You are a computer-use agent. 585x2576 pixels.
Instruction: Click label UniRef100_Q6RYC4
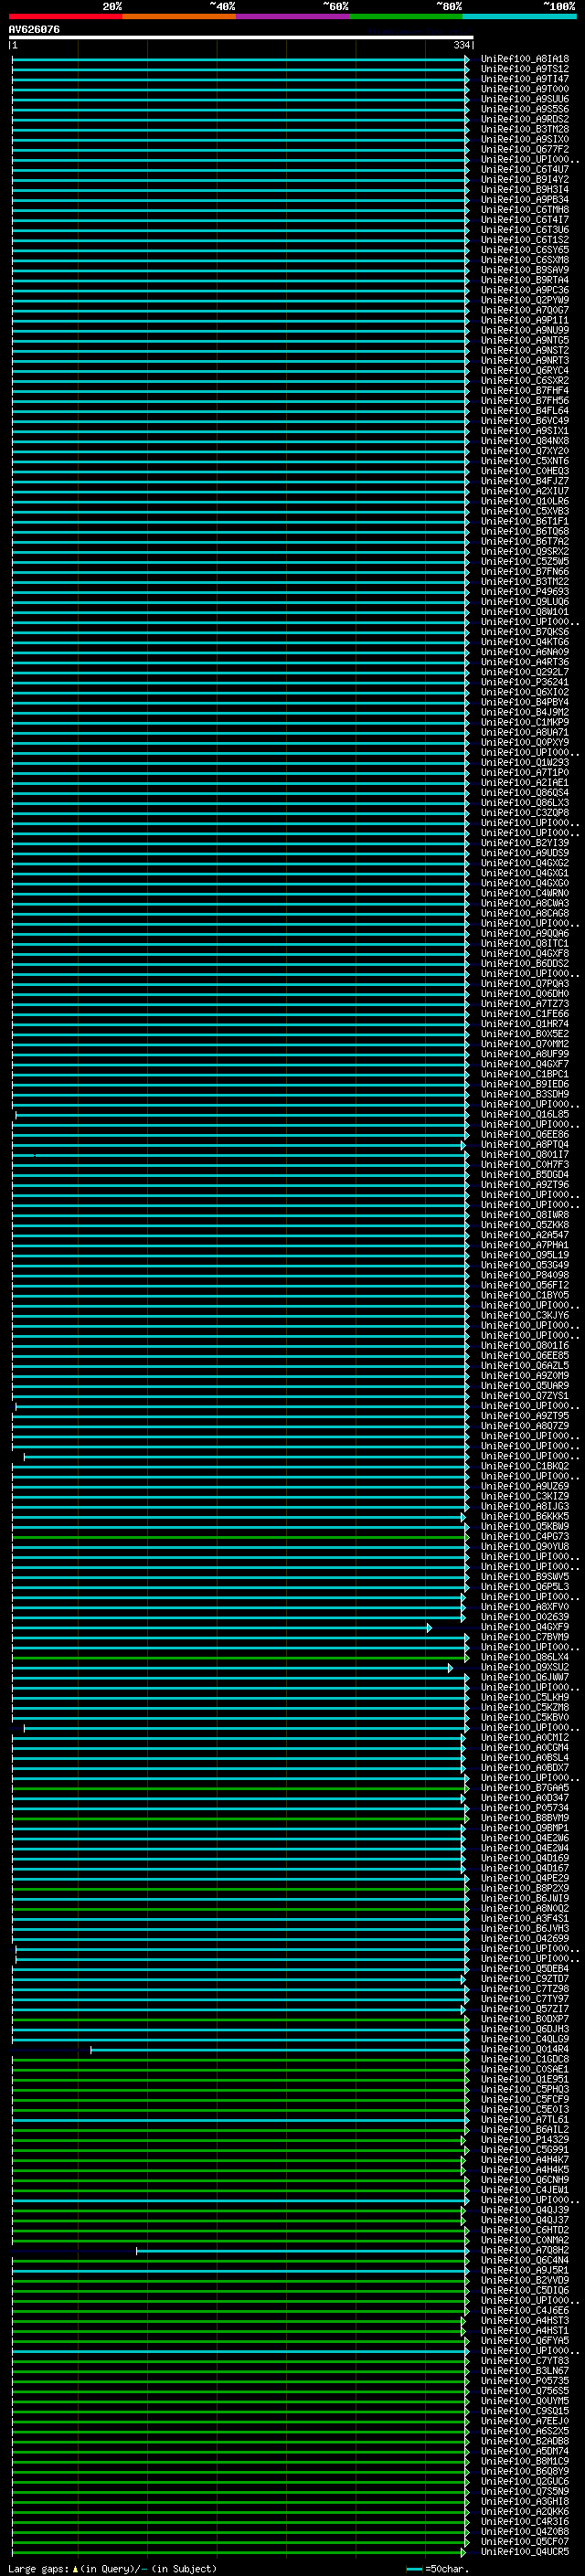click(x=525, y=370)
